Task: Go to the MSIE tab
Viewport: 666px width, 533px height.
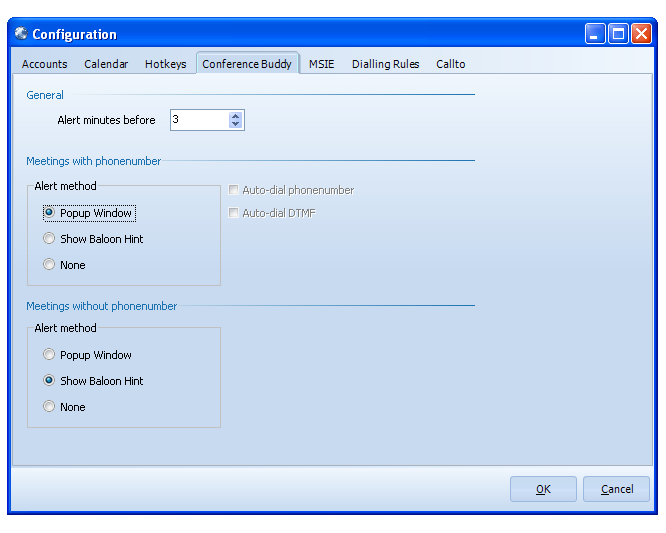Action: point(321,64)
